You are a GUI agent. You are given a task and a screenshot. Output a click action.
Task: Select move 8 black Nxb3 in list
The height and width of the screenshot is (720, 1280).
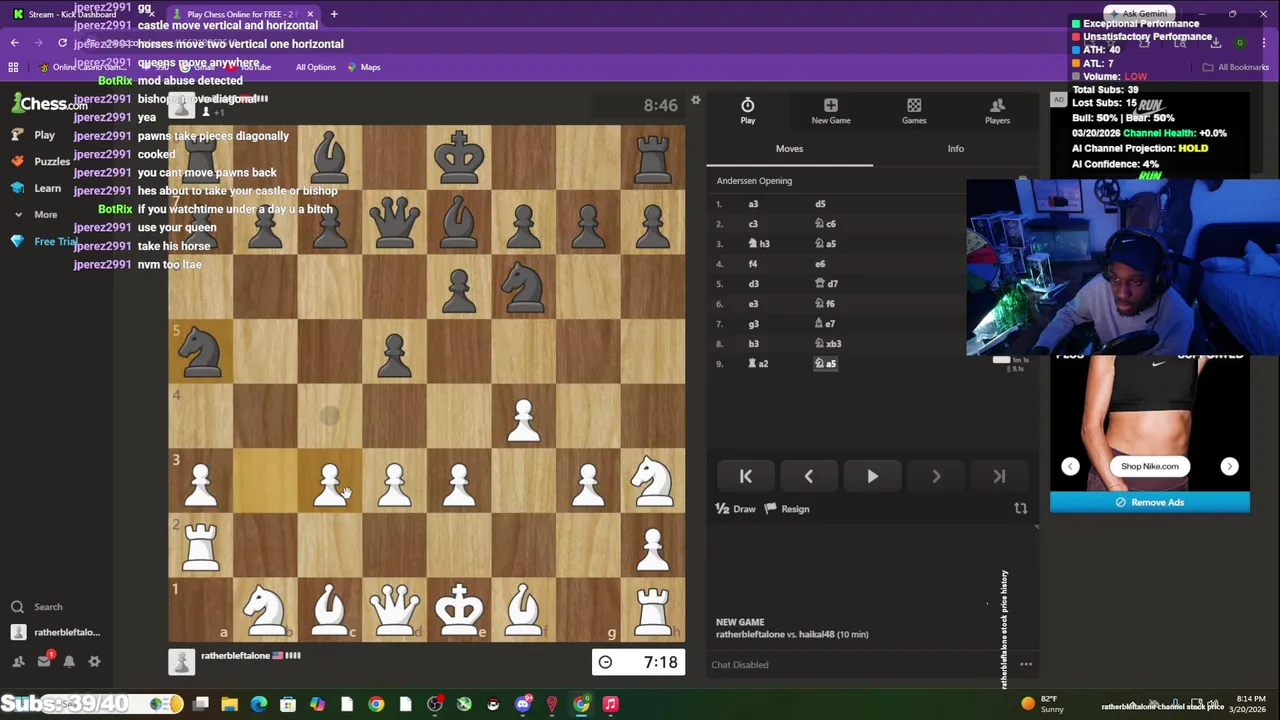pos(828,344)
